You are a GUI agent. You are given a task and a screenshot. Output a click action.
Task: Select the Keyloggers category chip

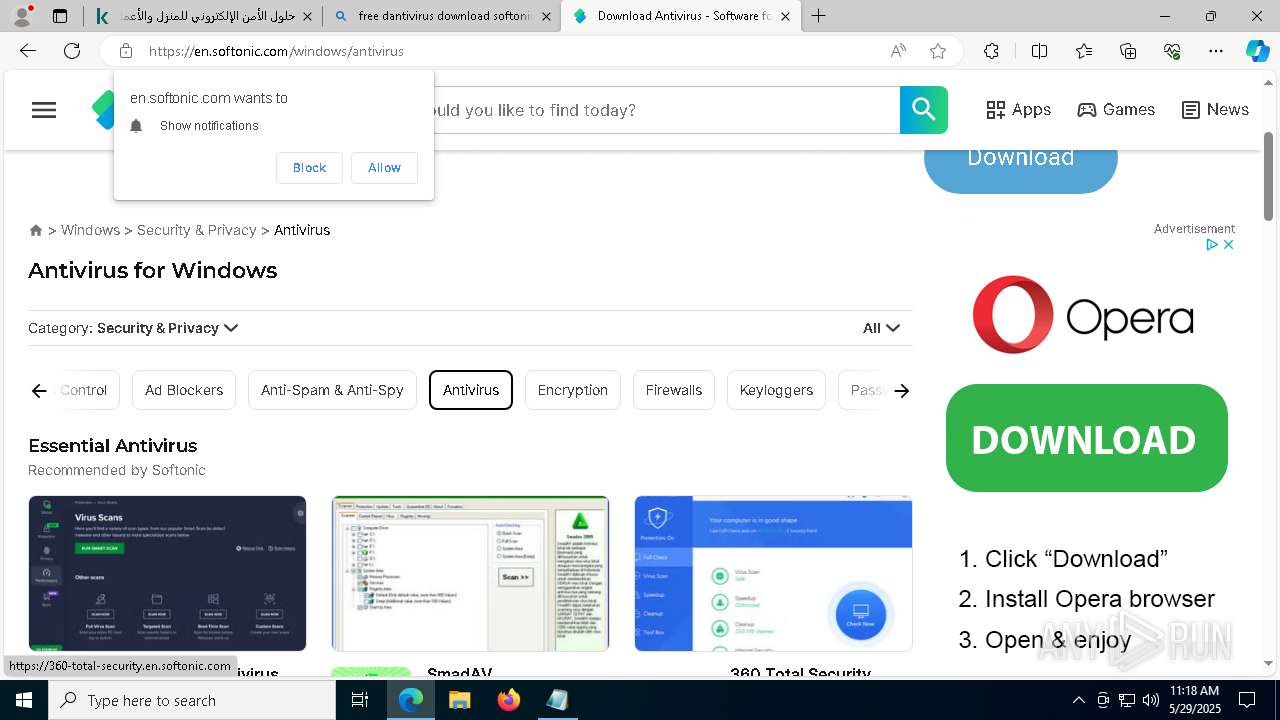pos(776,390)
